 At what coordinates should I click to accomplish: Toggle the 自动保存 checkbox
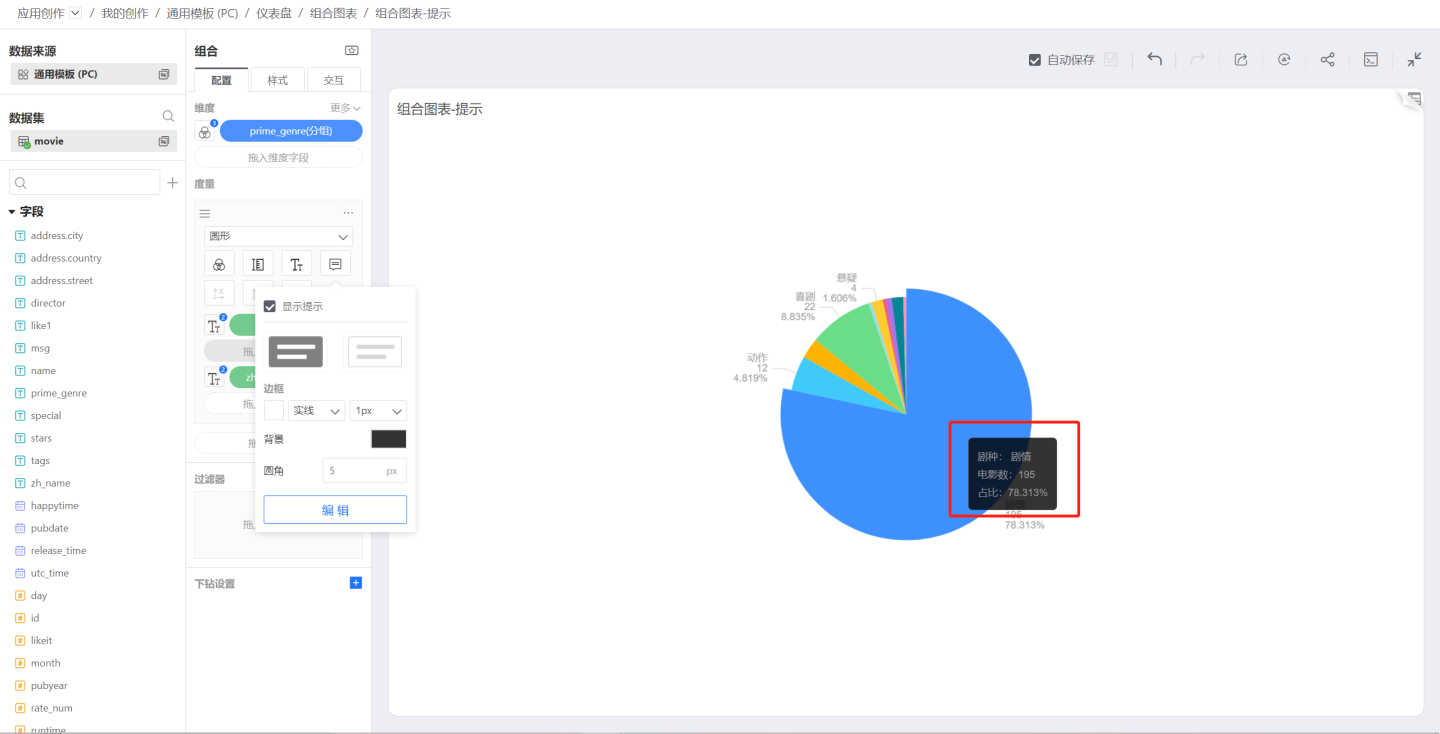point(1035,60)
